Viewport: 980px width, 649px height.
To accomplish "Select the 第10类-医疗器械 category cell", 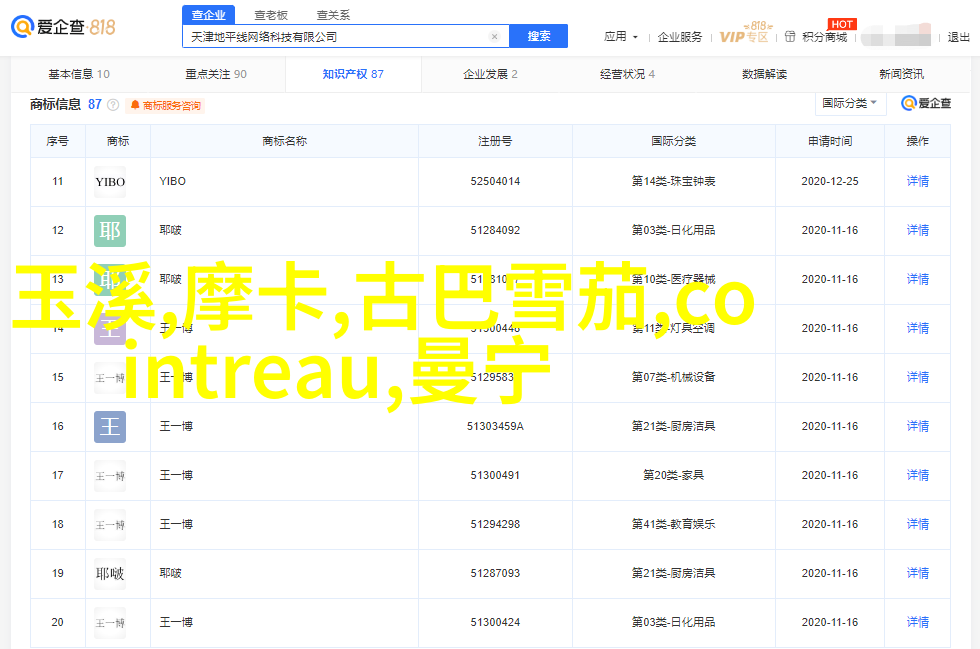I will [x=674, y=279].
